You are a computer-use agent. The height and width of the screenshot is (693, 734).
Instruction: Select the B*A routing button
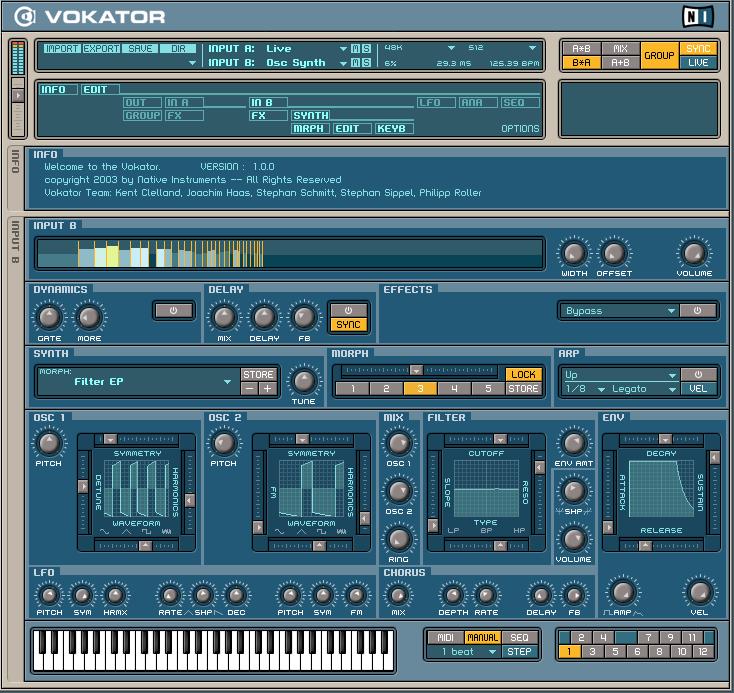pos(581,63)
